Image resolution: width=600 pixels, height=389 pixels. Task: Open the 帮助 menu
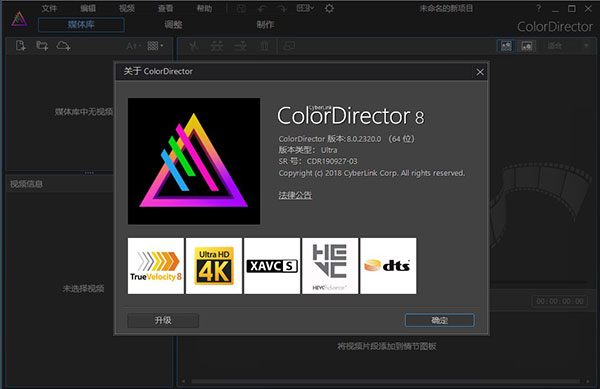click(204, 8)
